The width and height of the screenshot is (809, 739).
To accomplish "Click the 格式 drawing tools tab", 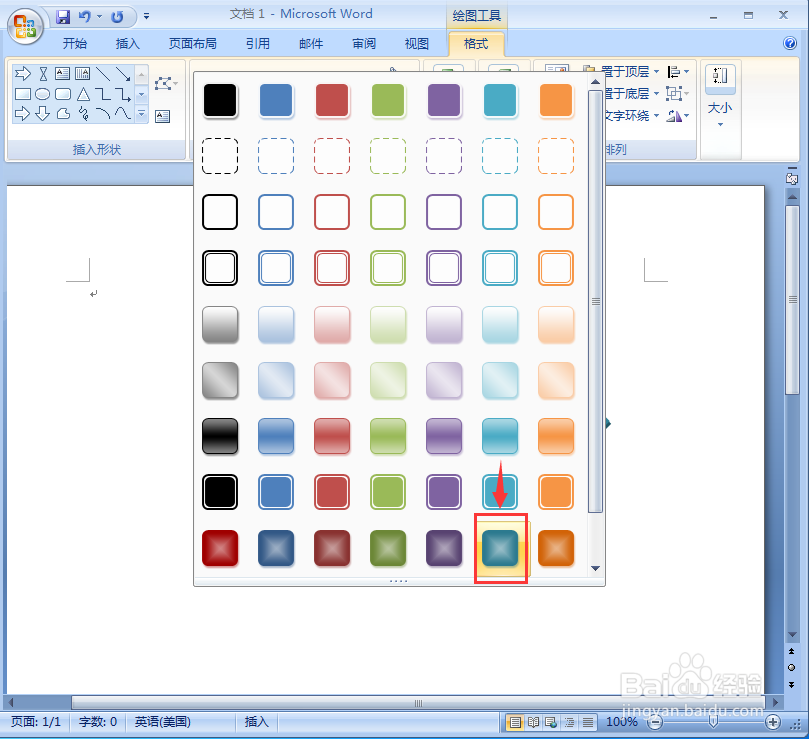I will click(476, 44).
